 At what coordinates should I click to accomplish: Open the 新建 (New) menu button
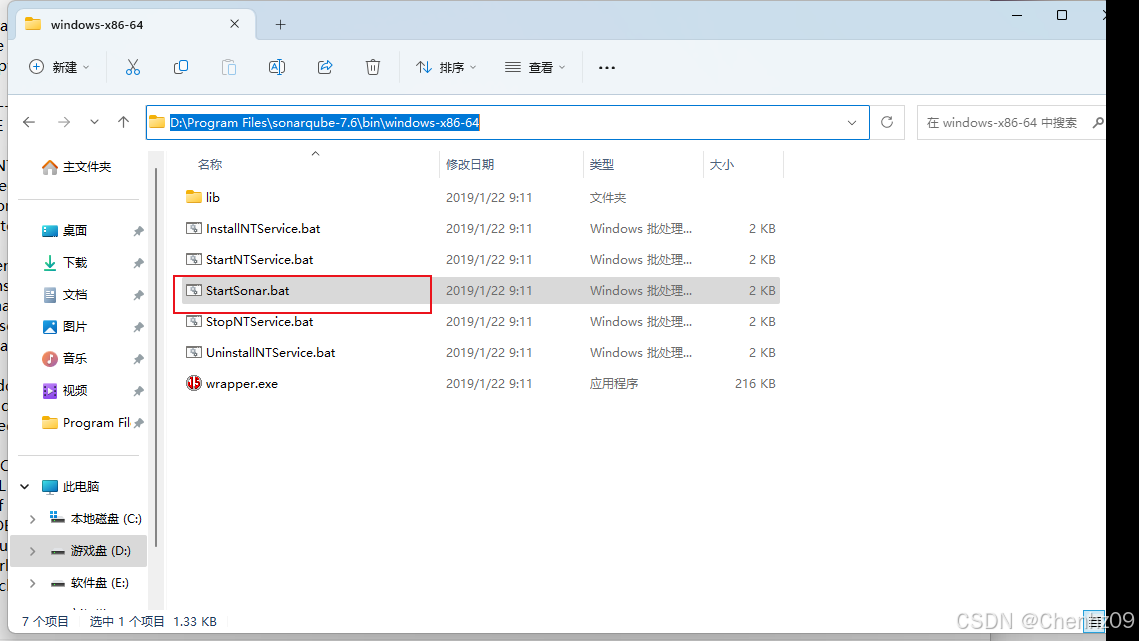(x=59, y=67)
